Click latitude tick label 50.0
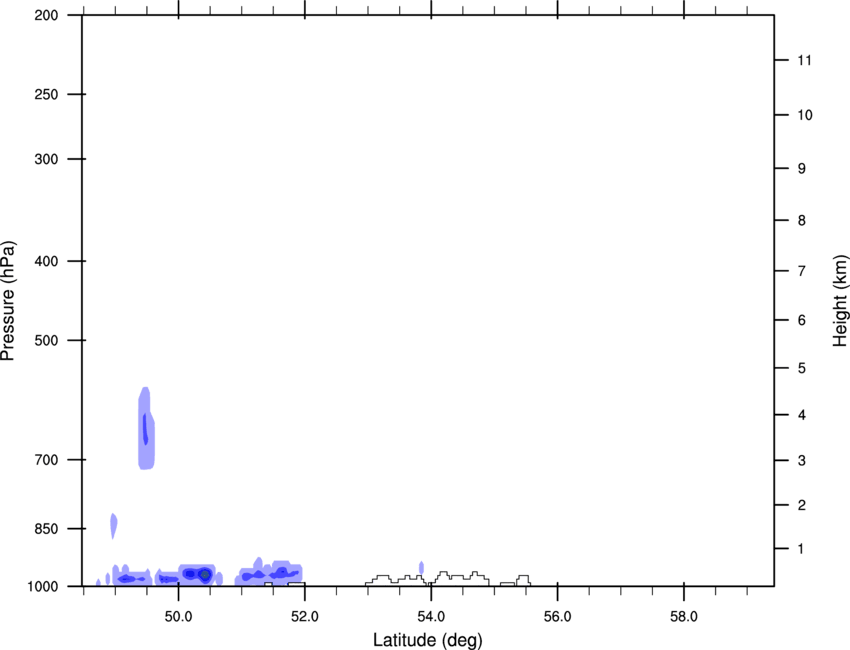 coord(178,616)
